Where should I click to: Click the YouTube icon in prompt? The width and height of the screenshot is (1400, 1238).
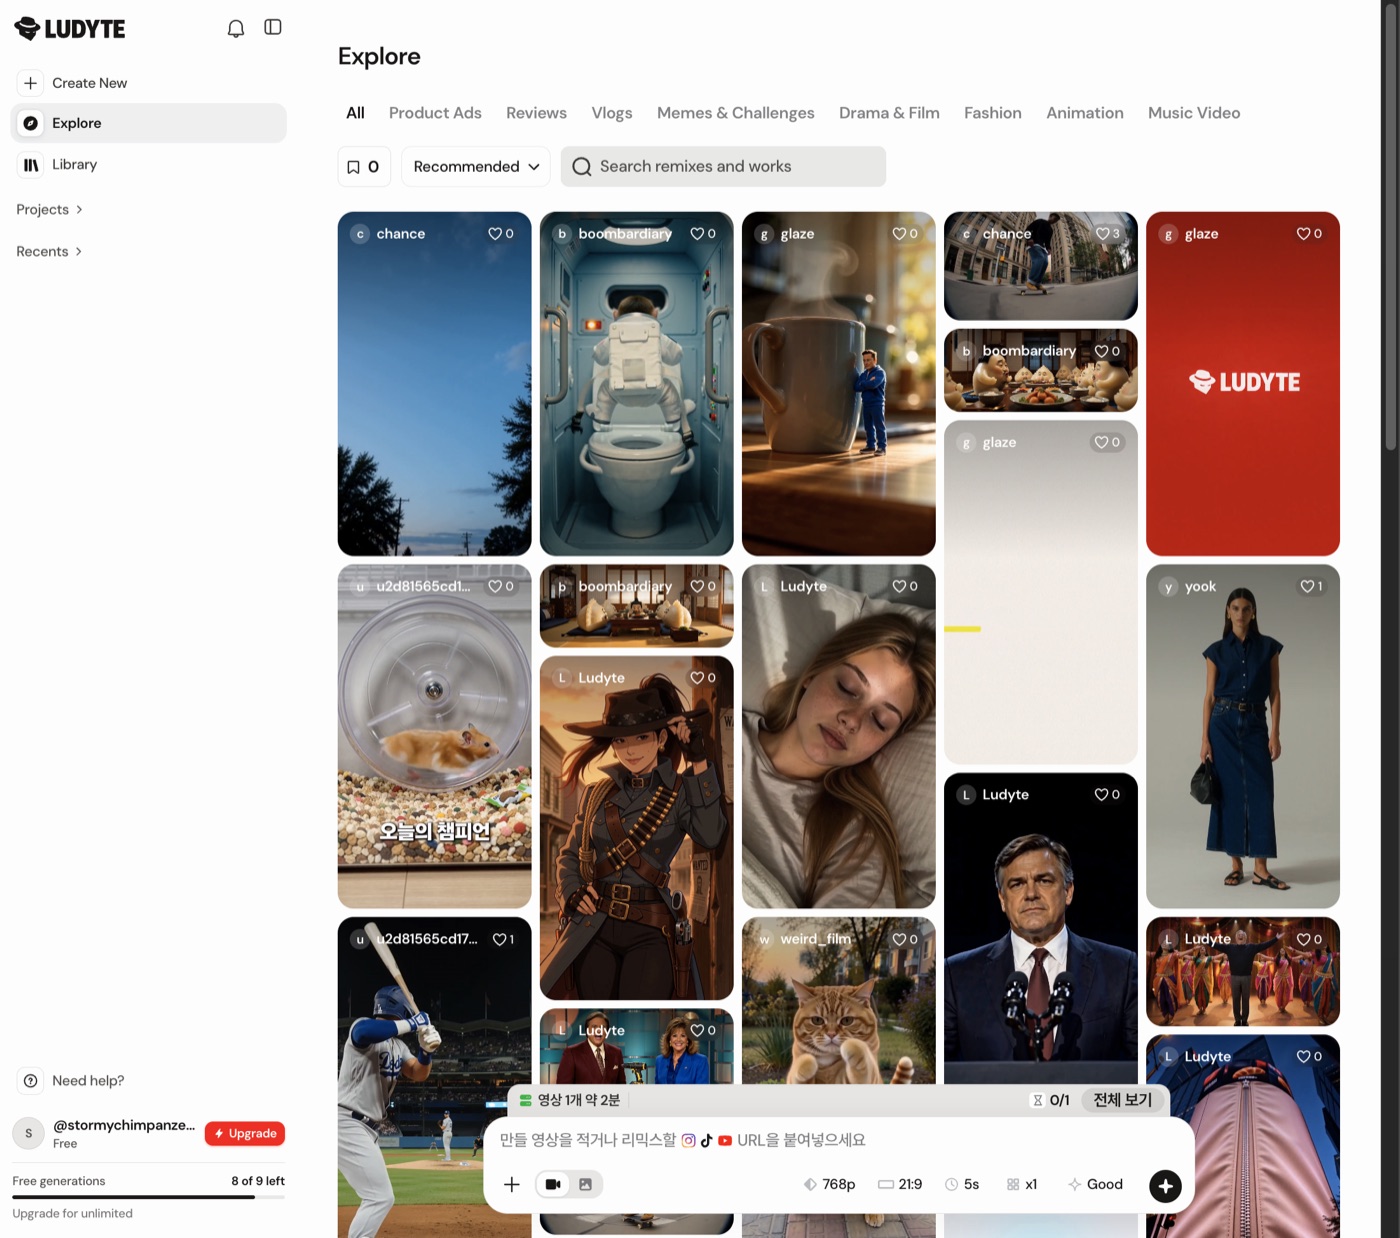click(x=725, y=1140)
